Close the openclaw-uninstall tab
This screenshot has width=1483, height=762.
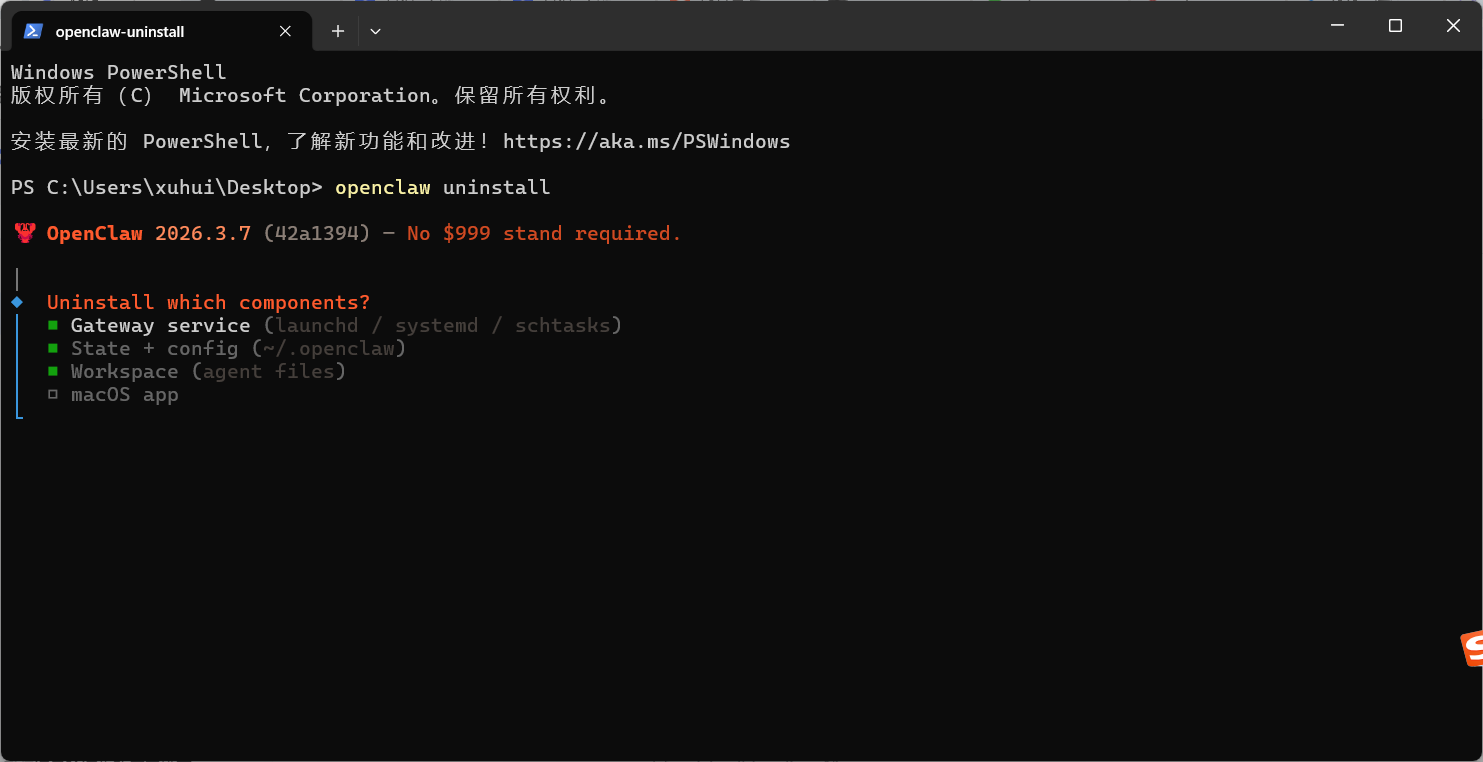pyautogui.click(x=285, y=31)
